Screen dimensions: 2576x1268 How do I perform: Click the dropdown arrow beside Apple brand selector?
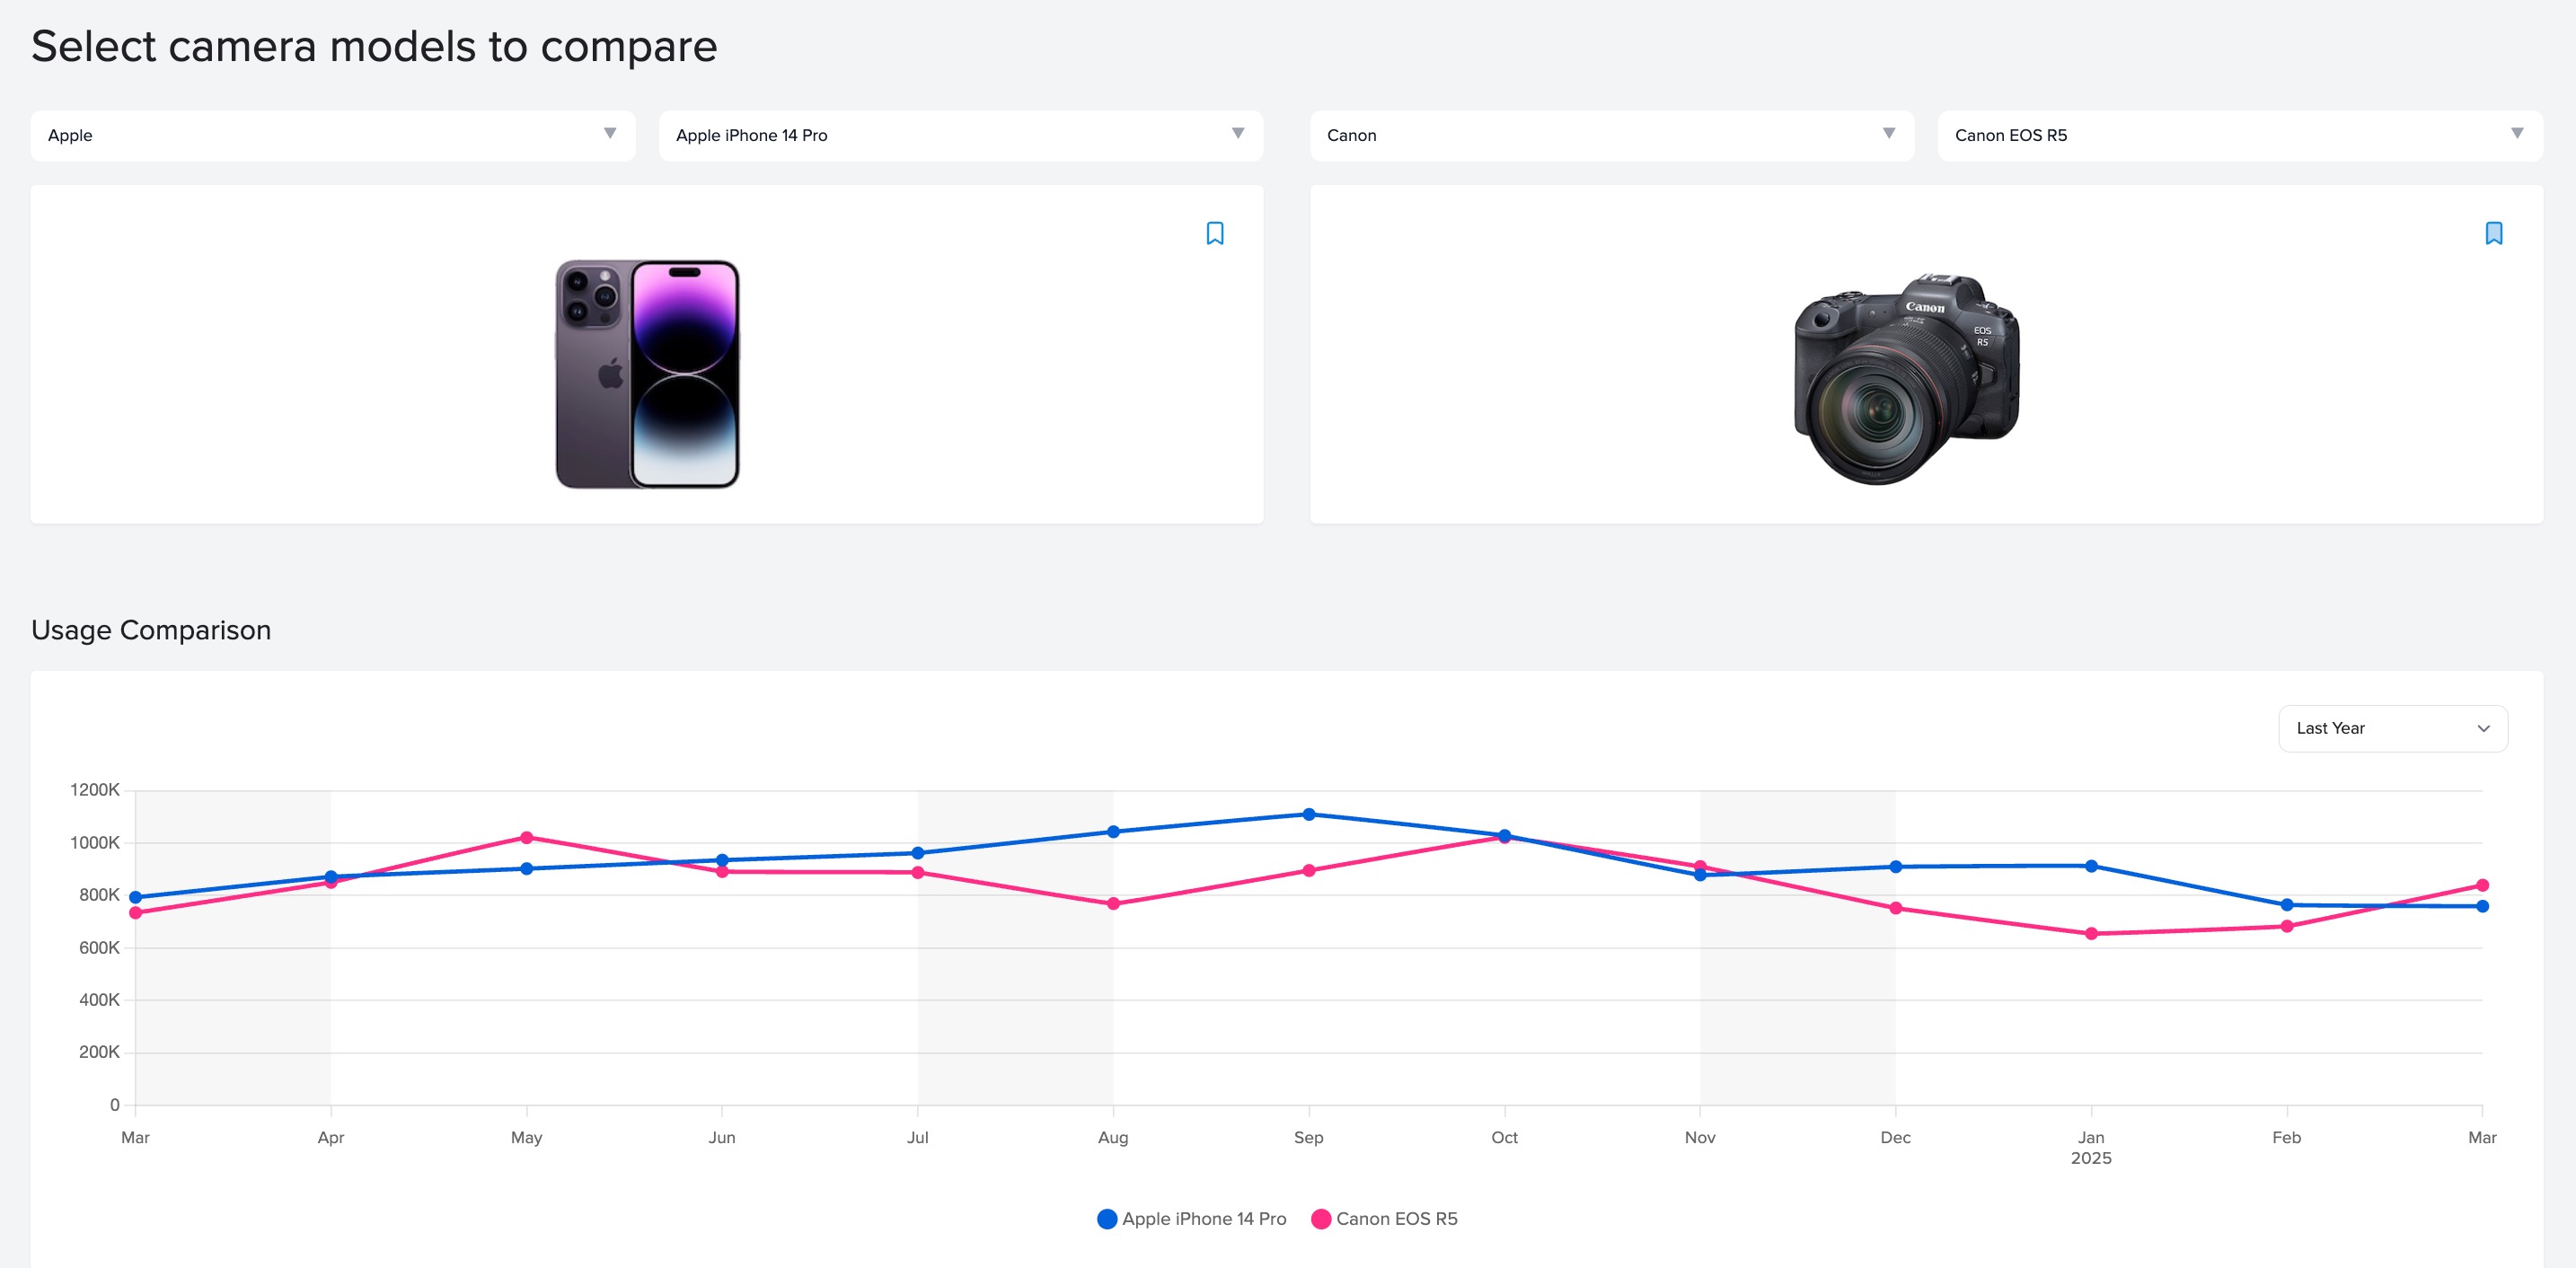pyautogui.click(x=609, y=135)
